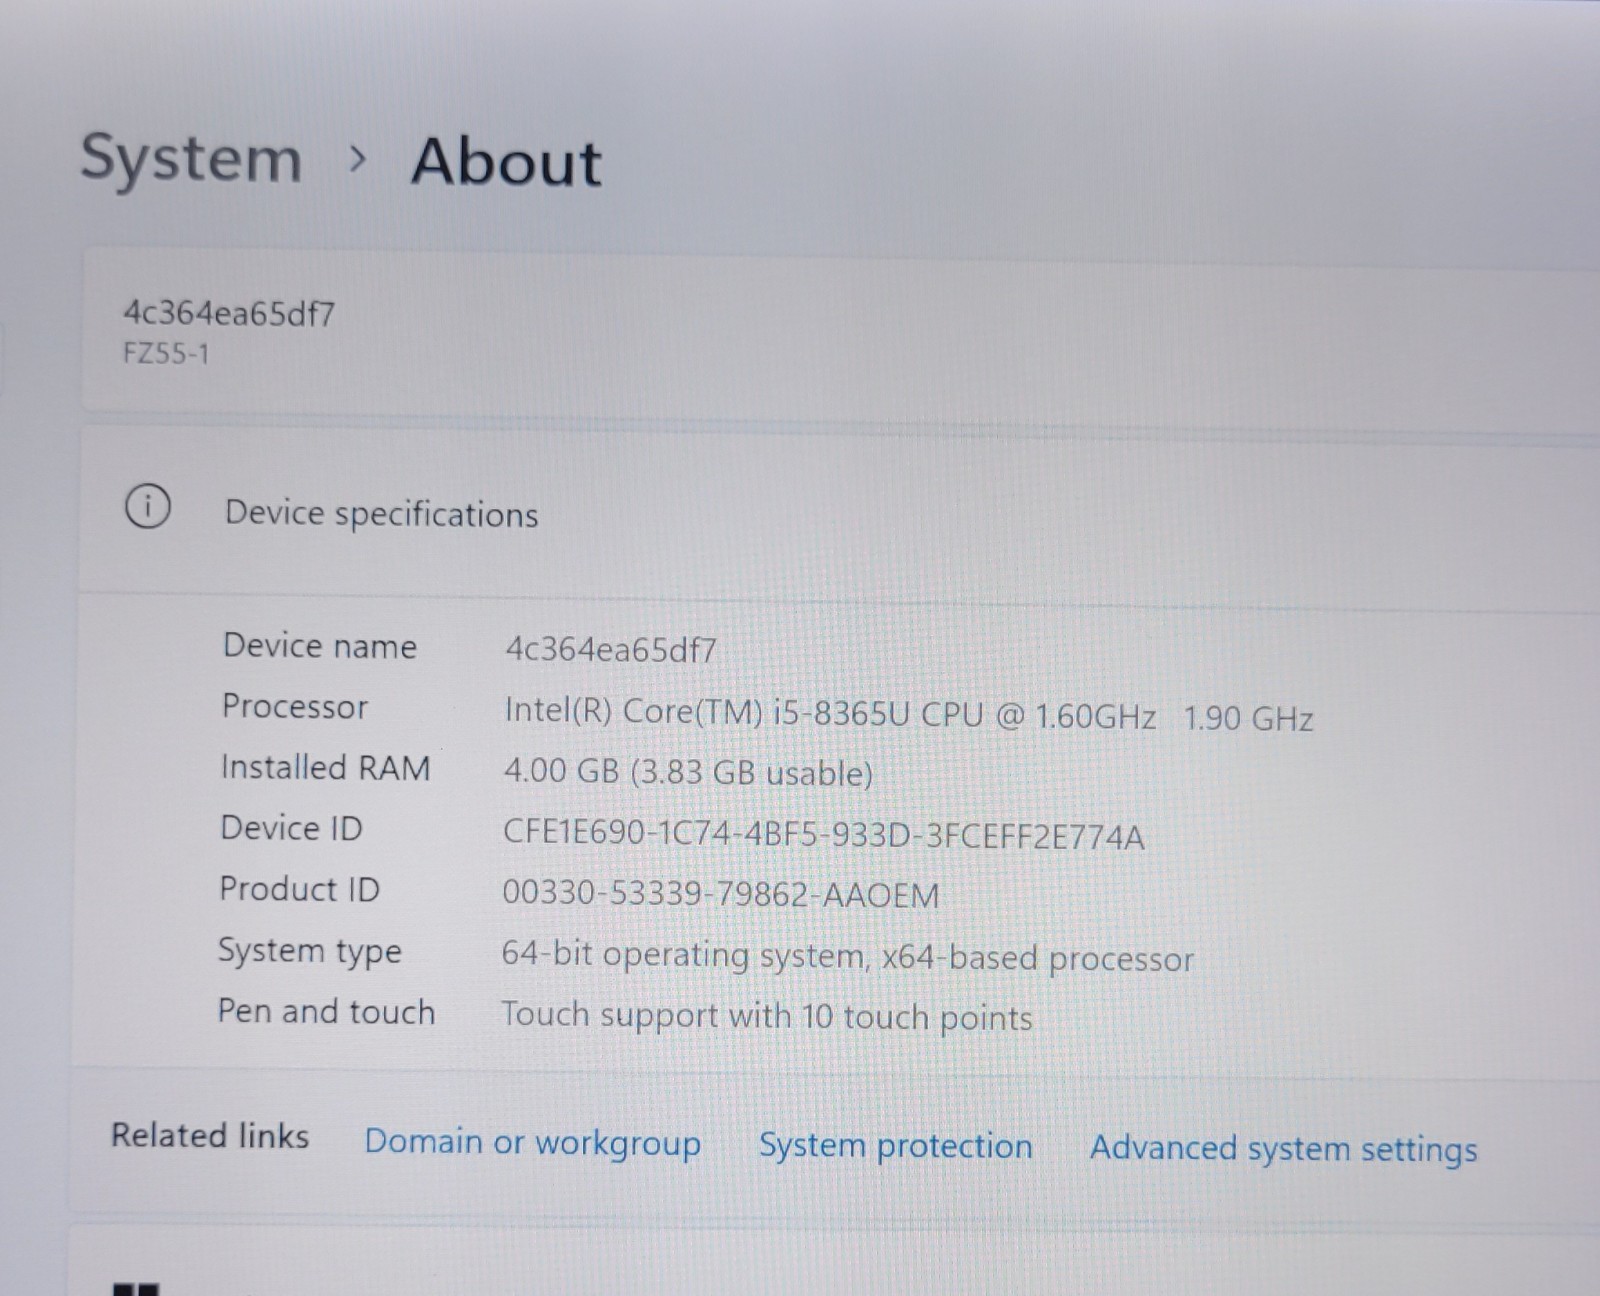Open Advanced system settings link
This screenshot has height=1296, width=1600.
1283,1148
